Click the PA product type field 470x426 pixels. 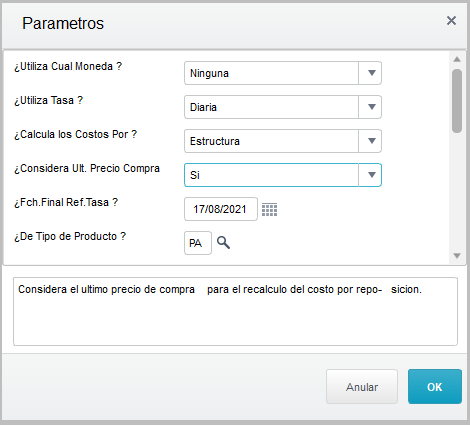click(x=198, y=243)
